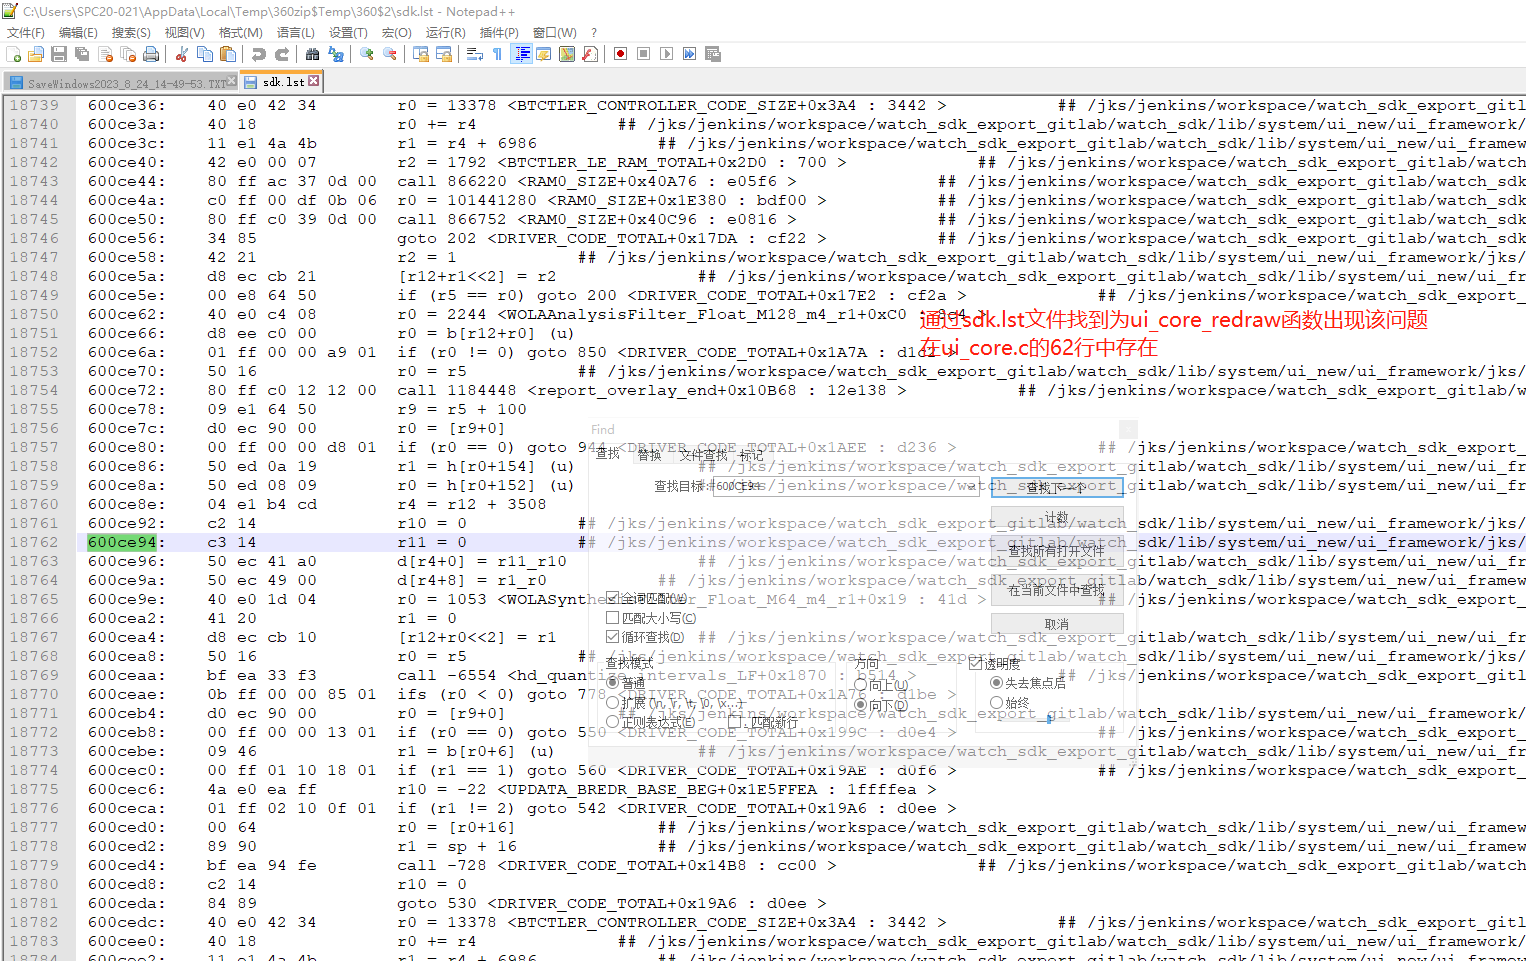Select the 扩展 search mode radio
The image size is (1526, 961).
[x=613, y=703]
